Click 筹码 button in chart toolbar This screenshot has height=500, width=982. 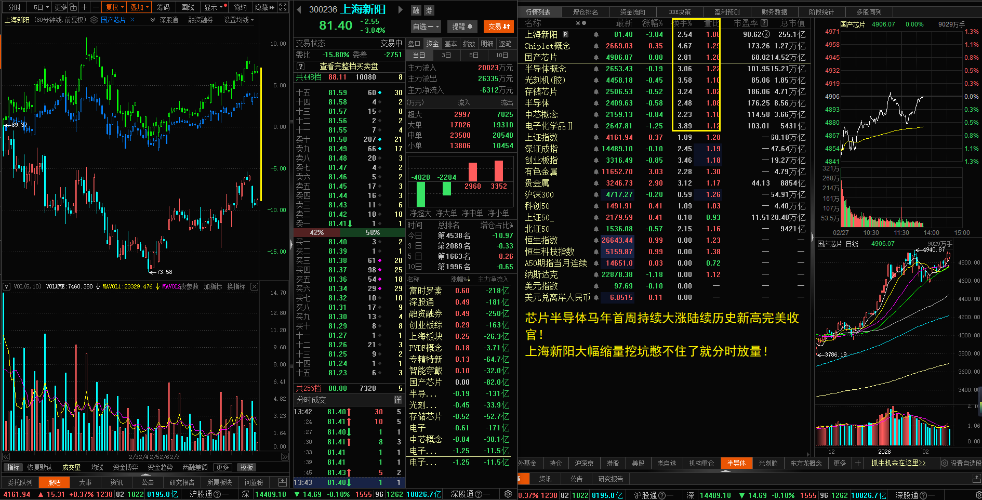163,8
